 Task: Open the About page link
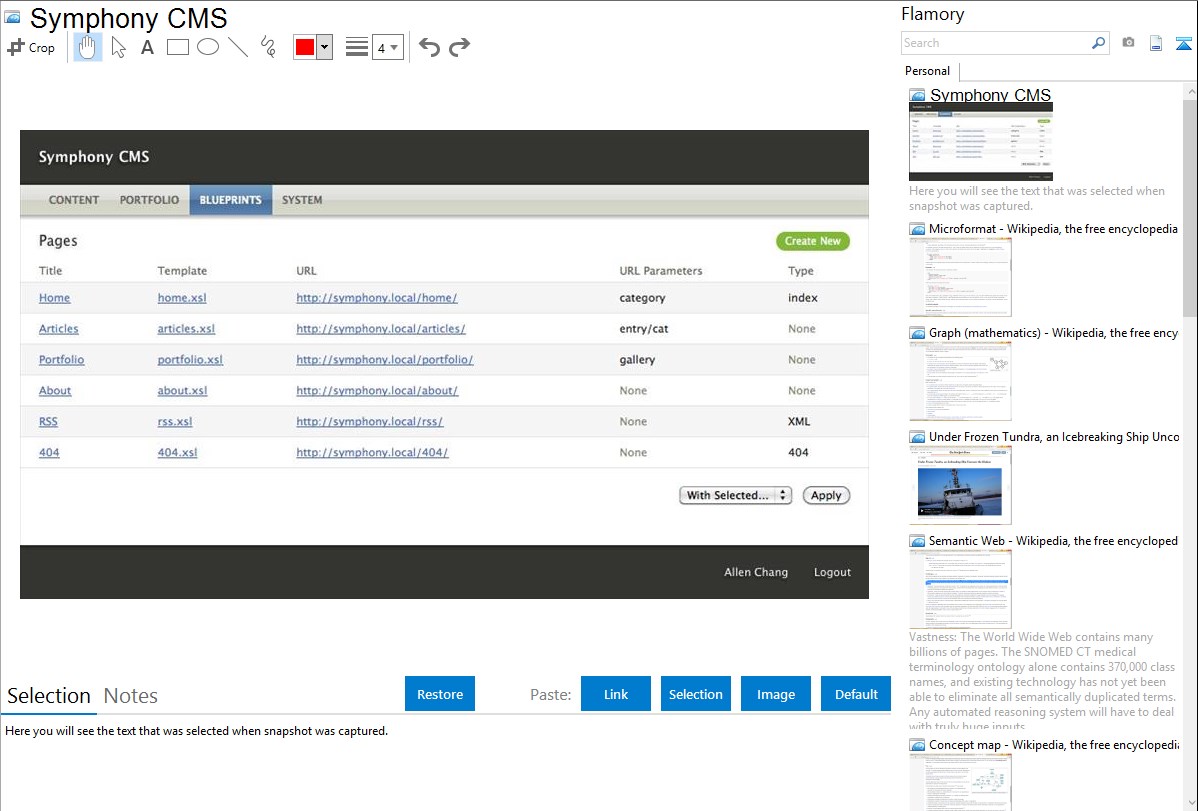55,391
